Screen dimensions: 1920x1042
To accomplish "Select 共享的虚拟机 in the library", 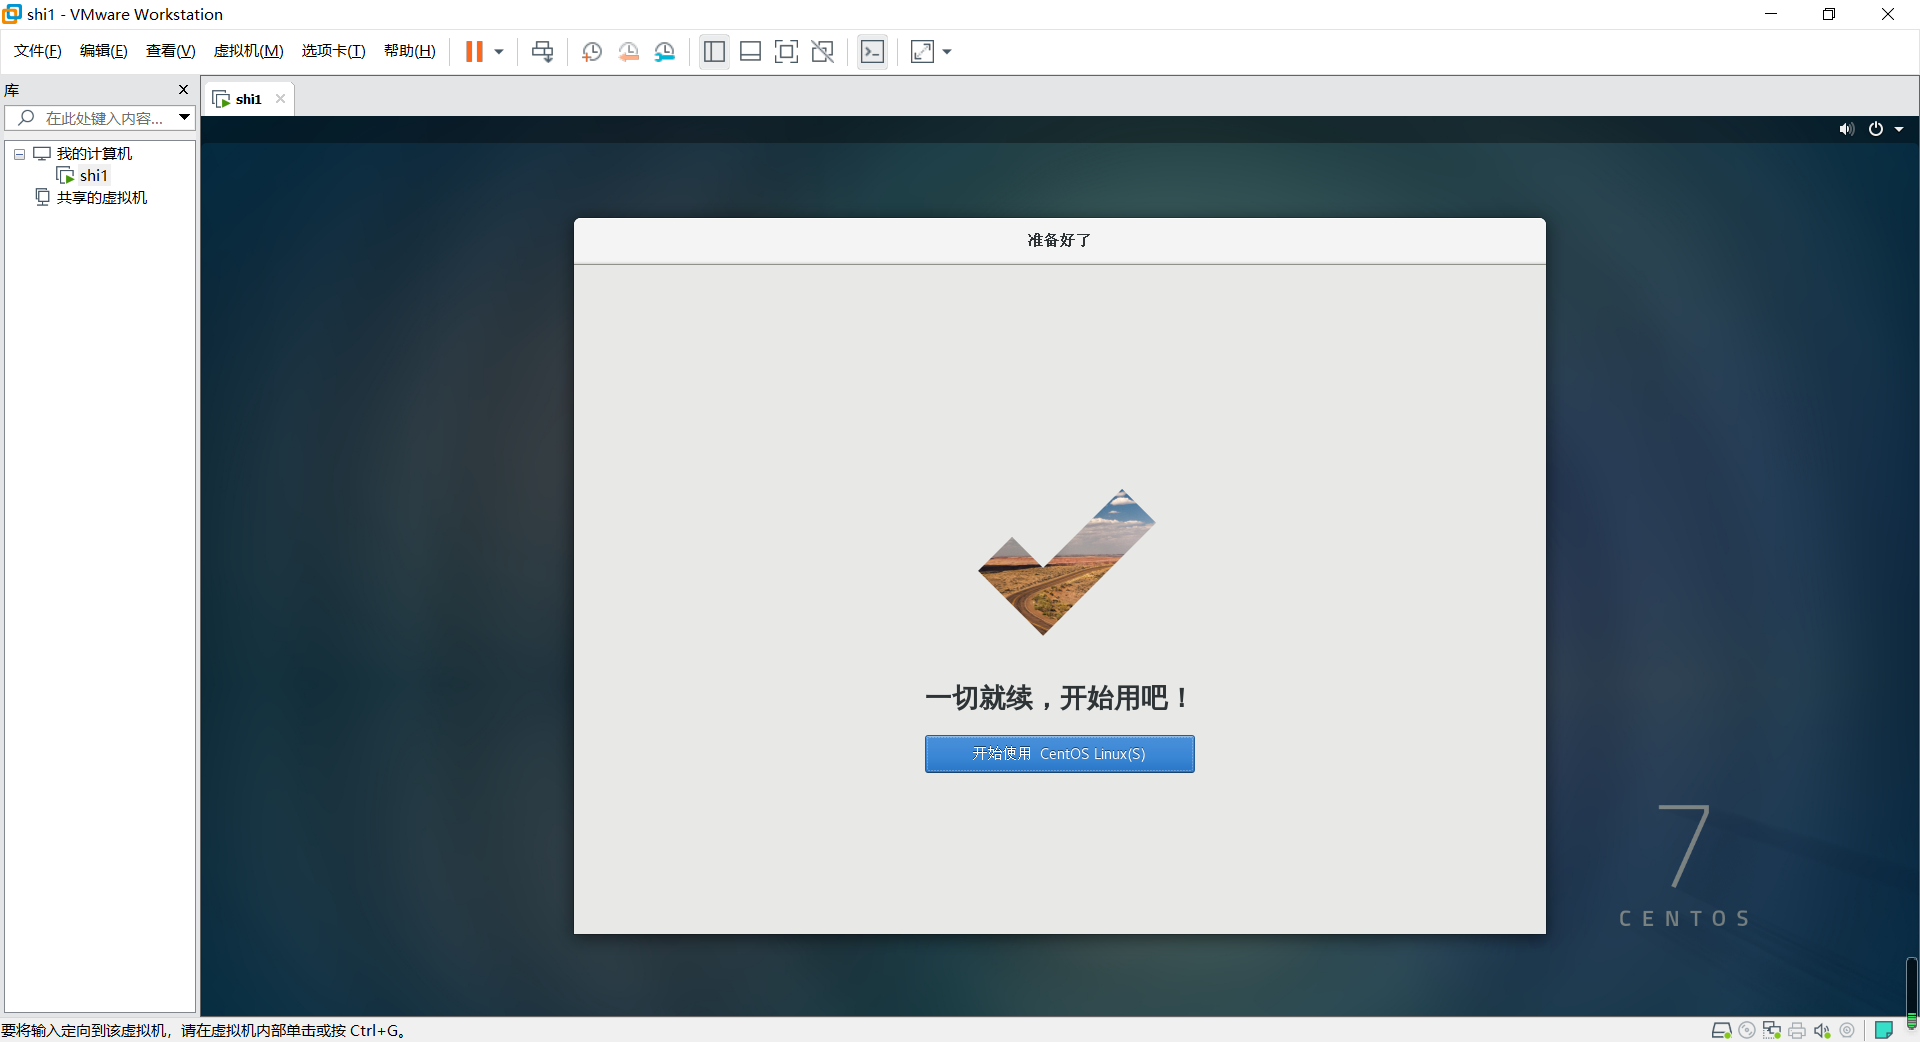I will (102, 198).
